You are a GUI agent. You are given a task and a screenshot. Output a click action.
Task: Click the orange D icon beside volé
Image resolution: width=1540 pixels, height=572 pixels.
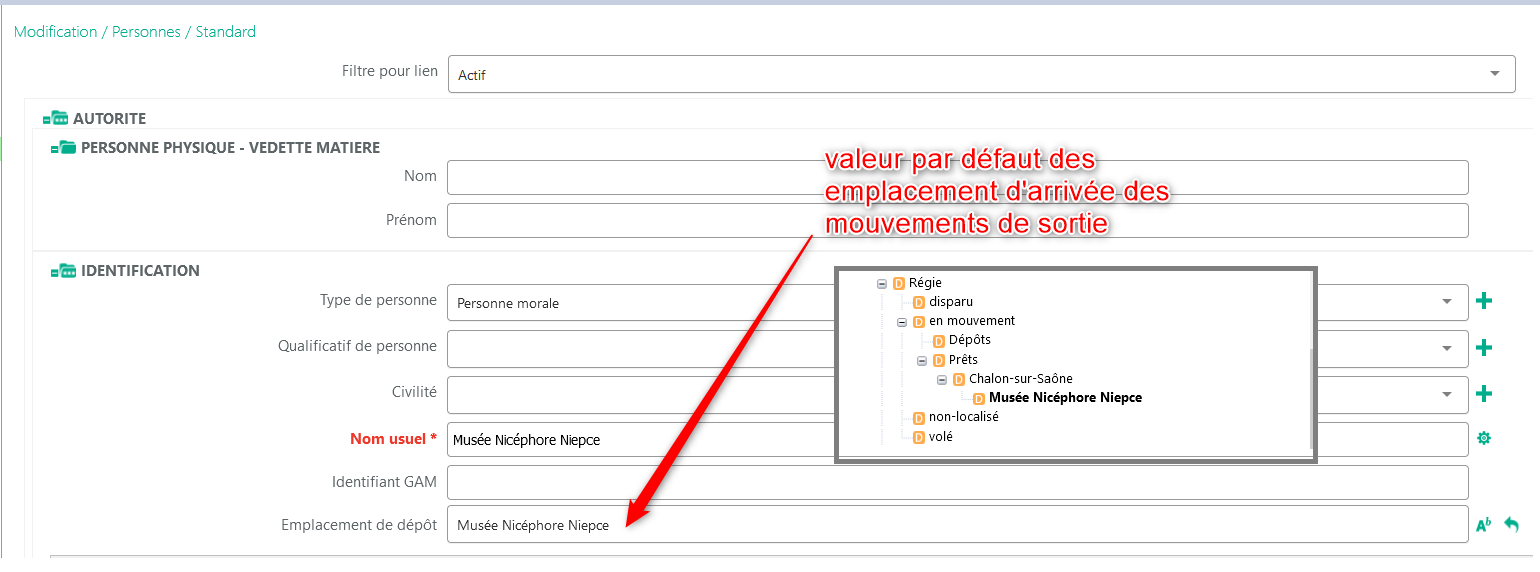(x=919, y=437)
